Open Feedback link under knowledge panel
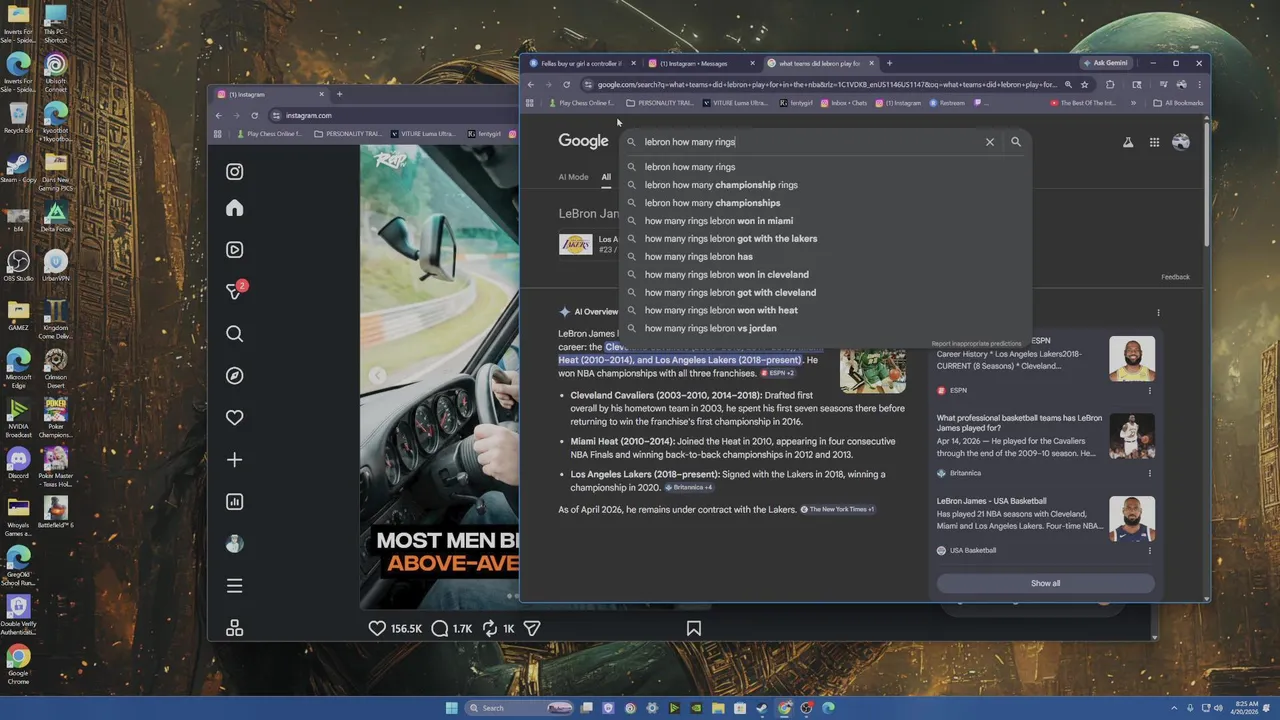1280x720 pixels. click(1175, 277)
